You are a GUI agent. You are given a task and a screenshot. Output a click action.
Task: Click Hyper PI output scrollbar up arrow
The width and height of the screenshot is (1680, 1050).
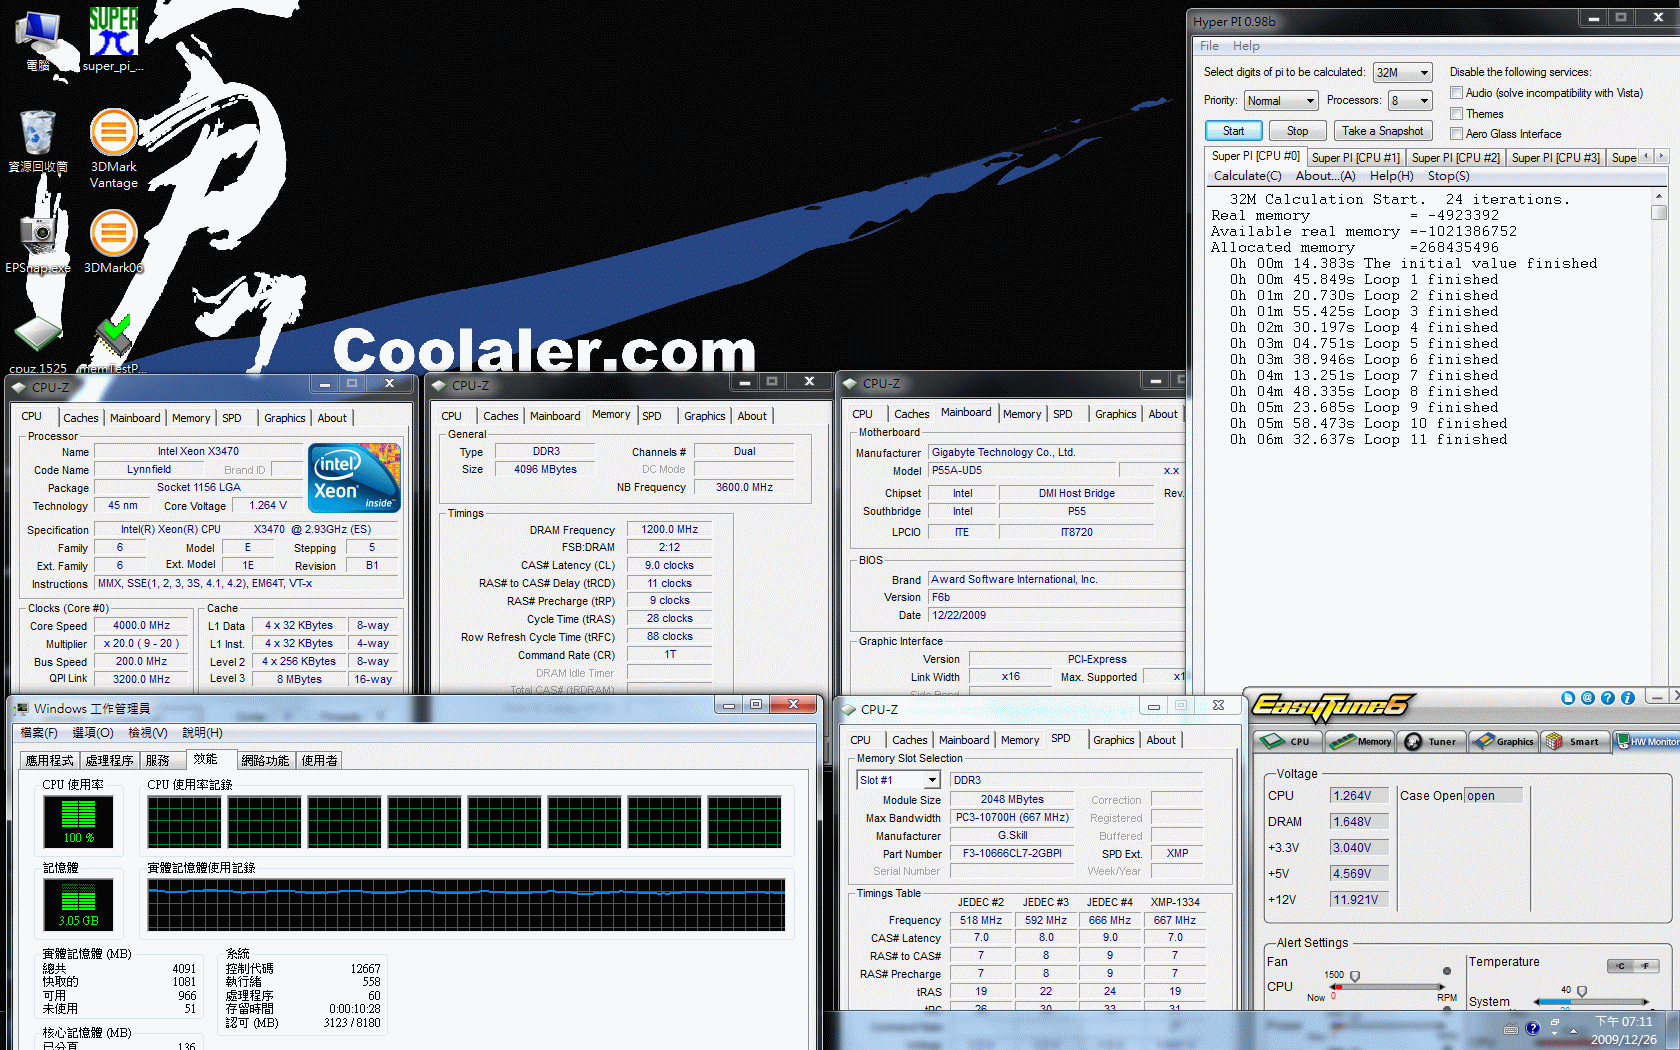[1658, 197]
